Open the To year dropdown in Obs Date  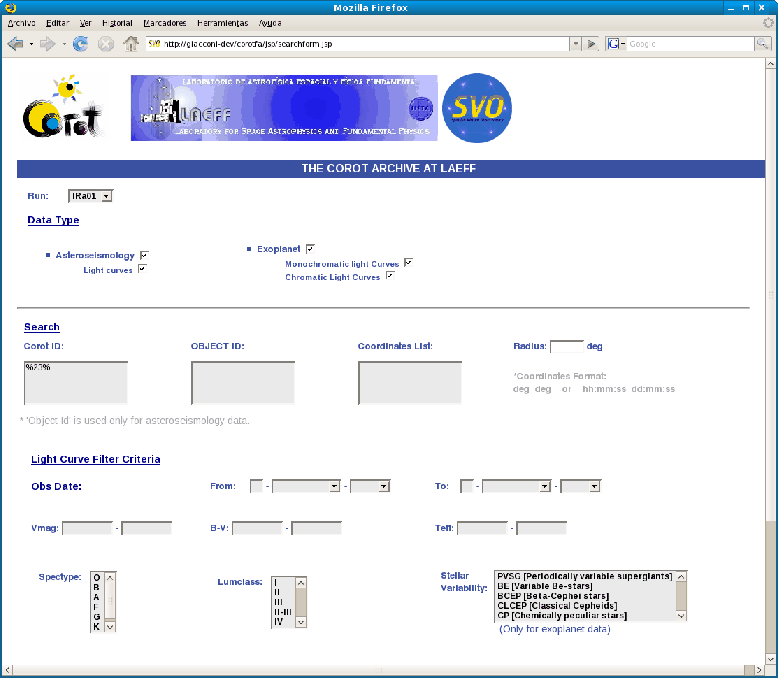point(580,486)
